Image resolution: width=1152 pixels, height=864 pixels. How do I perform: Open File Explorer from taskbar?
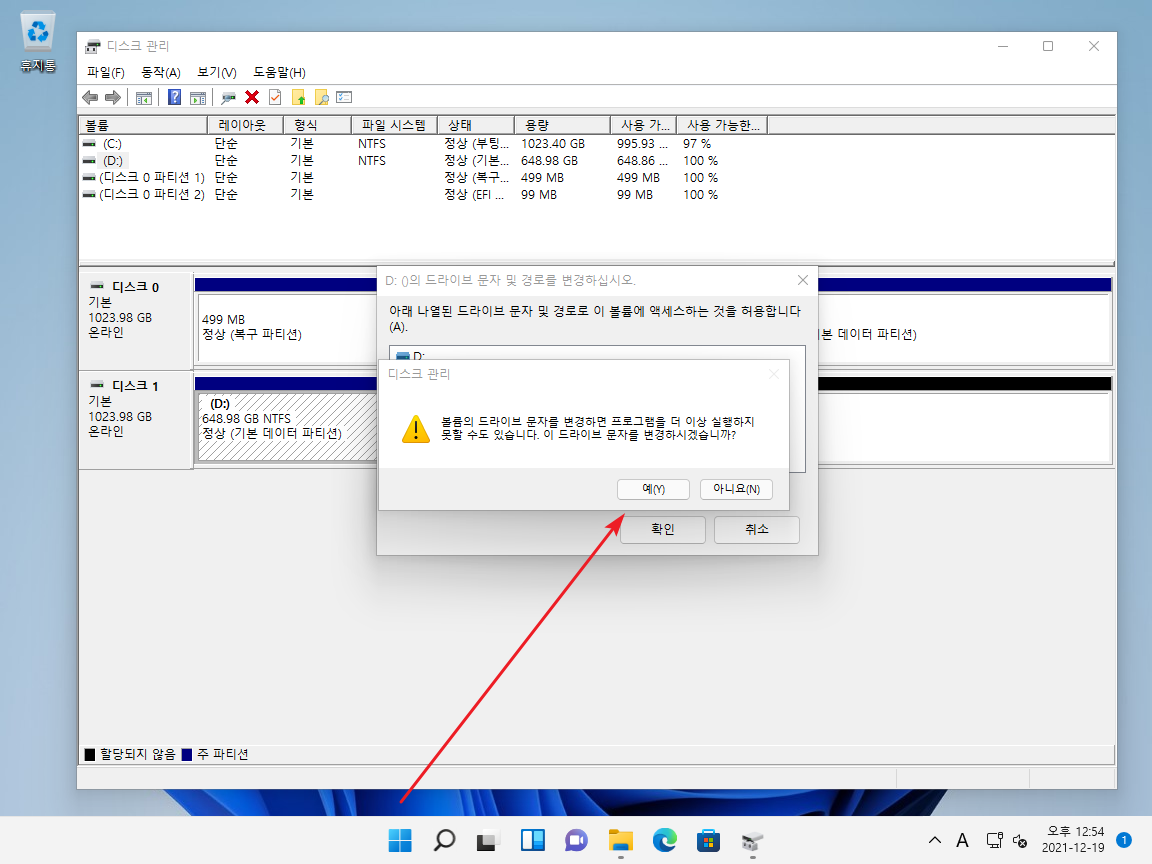point(621,840)
